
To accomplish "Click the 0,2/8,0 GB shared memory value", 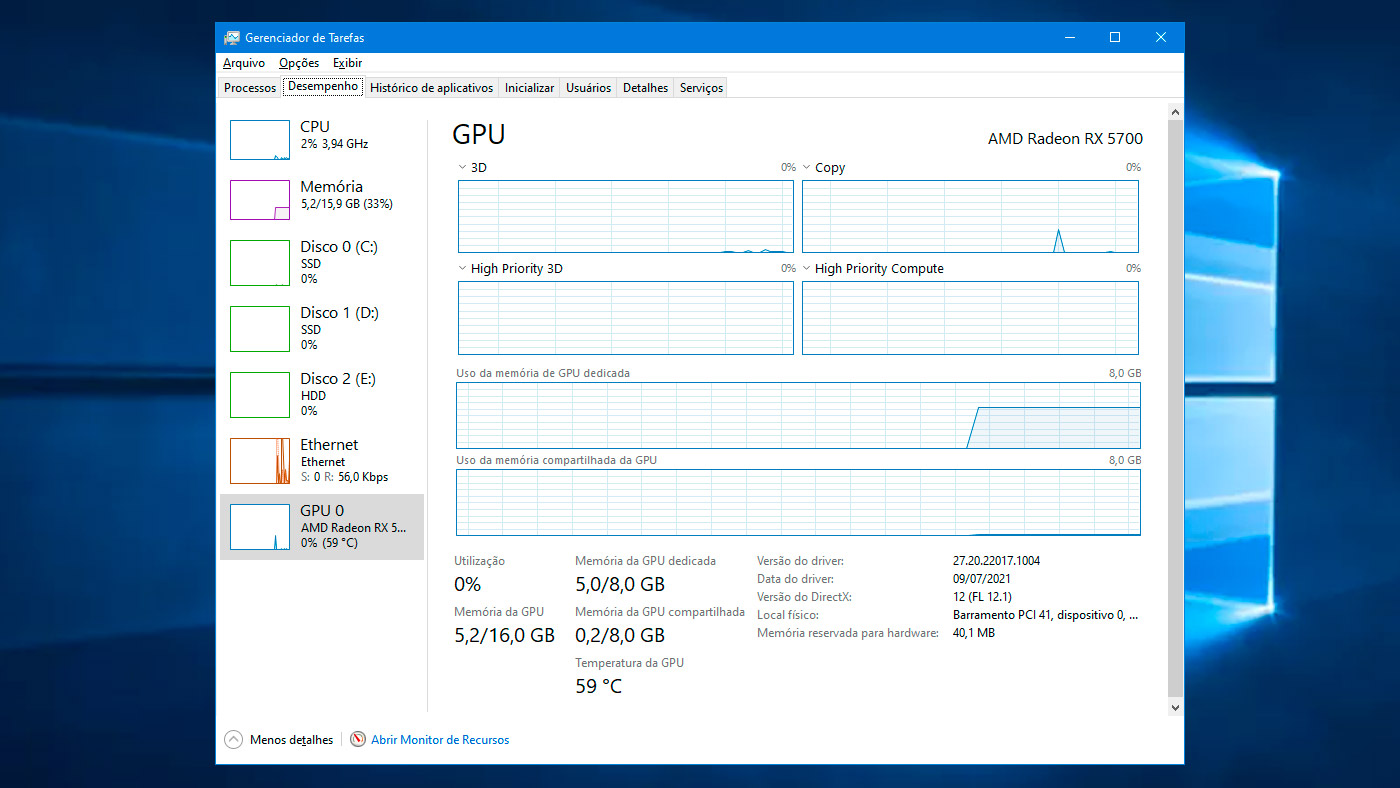I will coord(619,635).
